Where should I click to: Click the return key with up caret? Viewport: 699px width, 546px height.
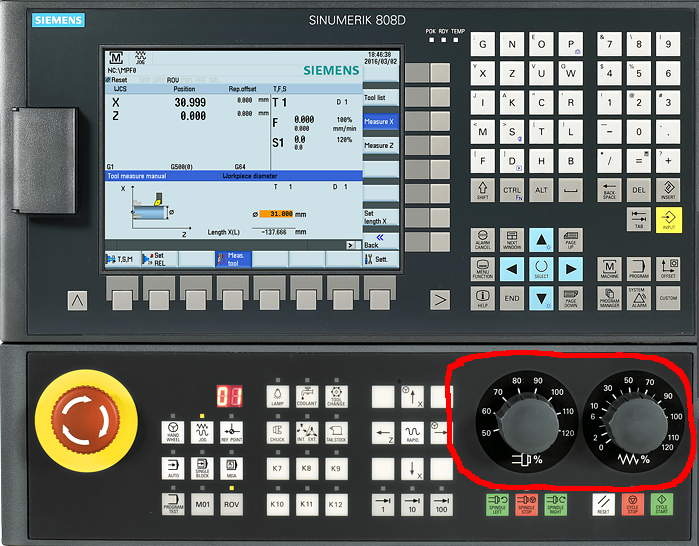pyautogui.click(x=77, y=300)
